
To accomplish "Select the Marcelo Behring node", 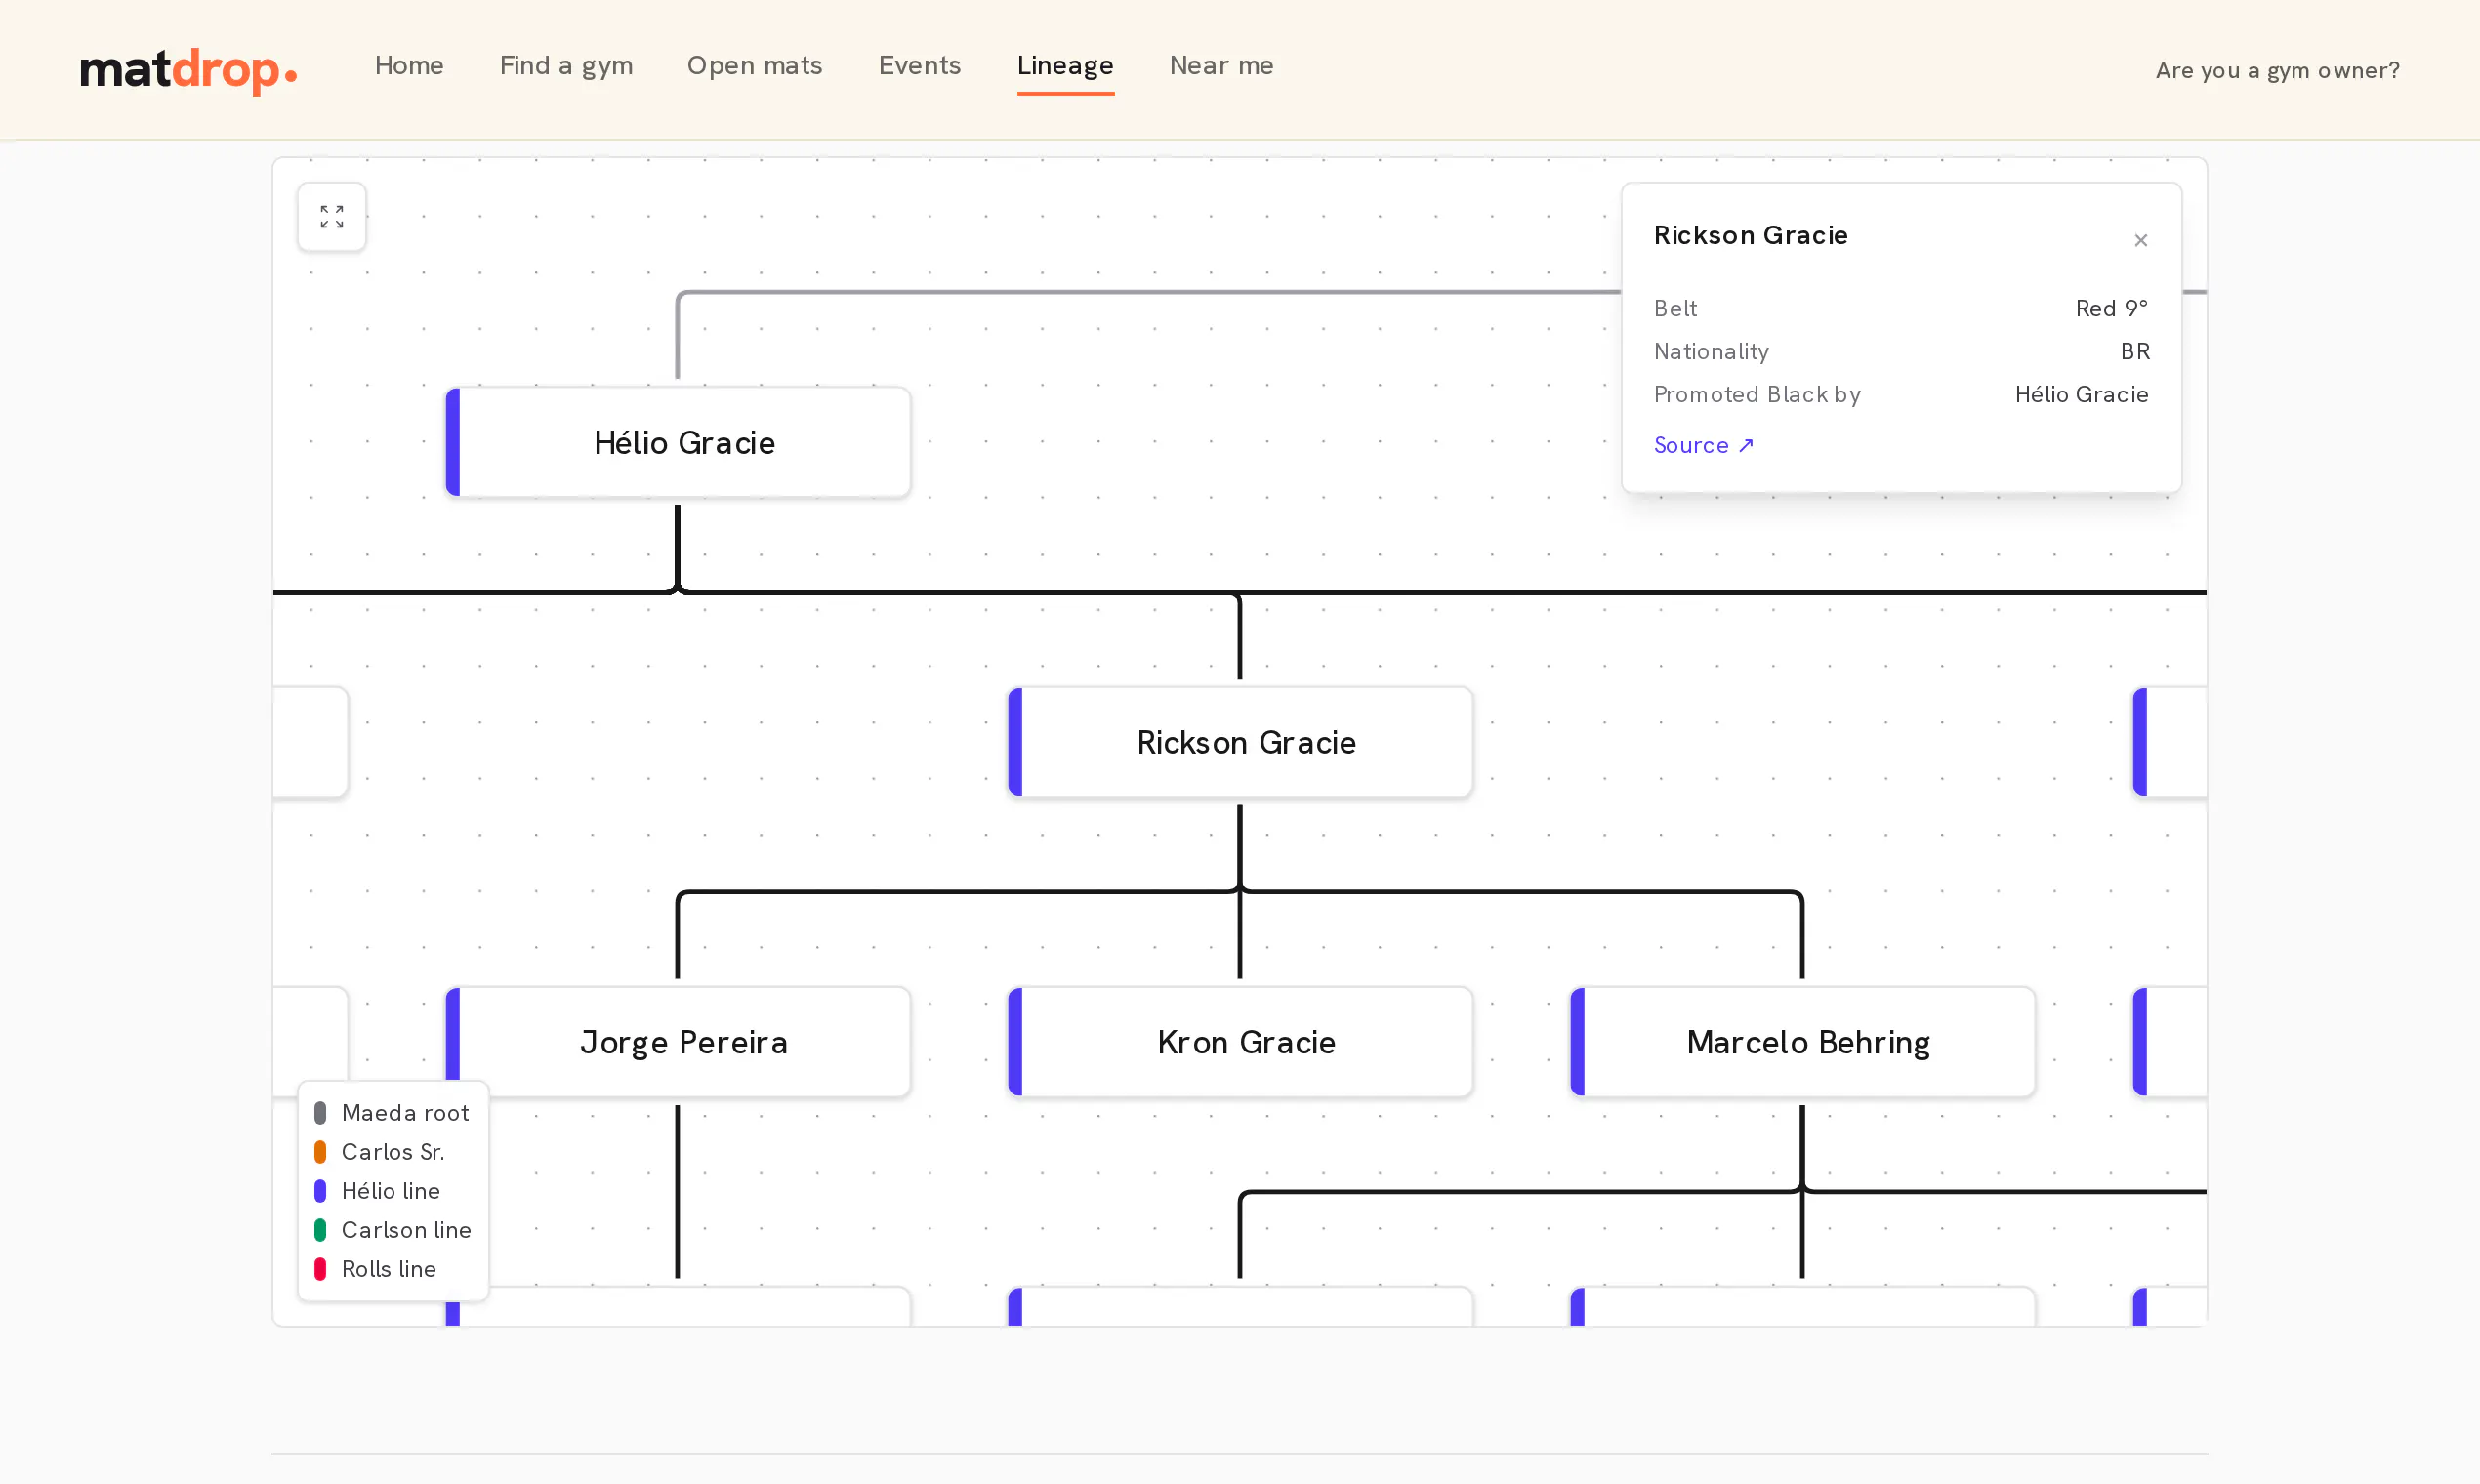I will [1803, 1043].
